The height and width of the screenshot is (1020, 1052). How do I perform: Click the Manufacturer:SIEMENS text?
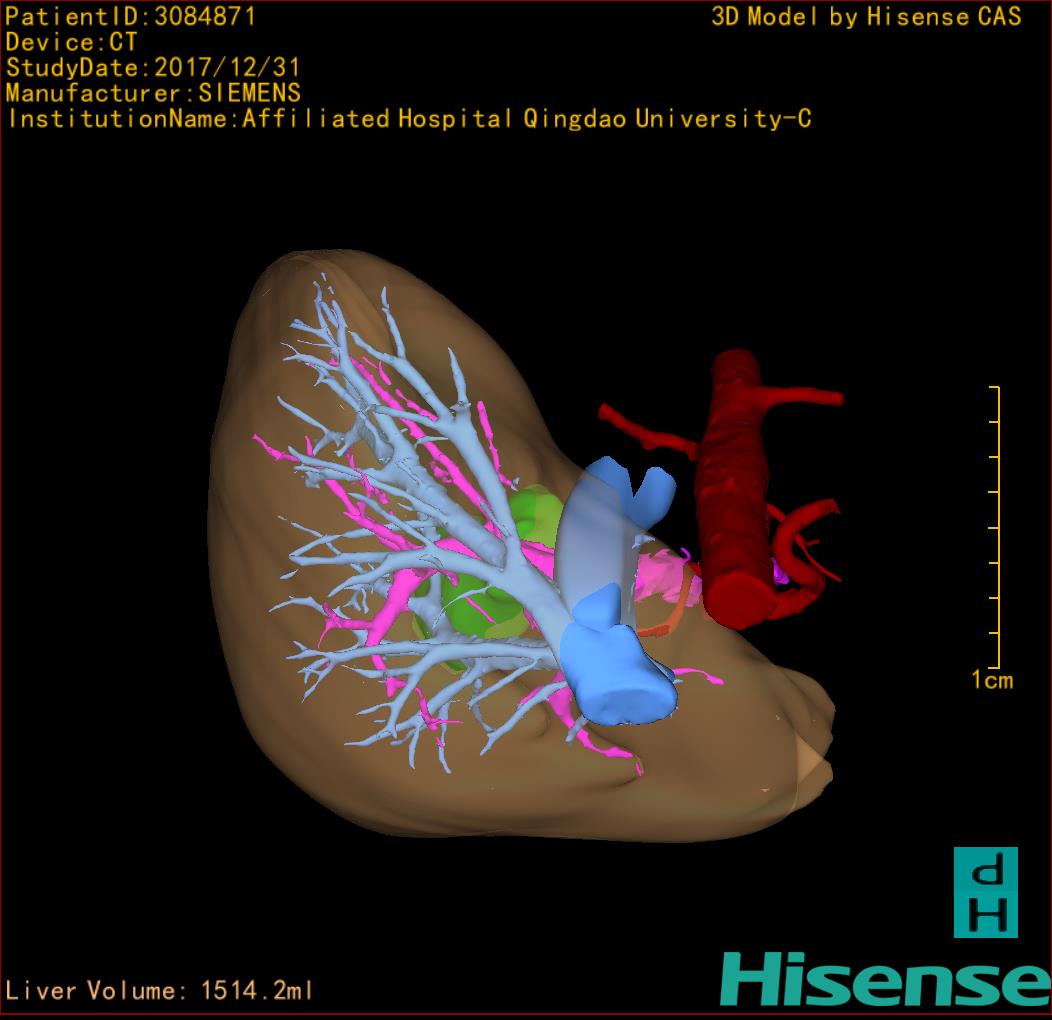tap(153, 93)
